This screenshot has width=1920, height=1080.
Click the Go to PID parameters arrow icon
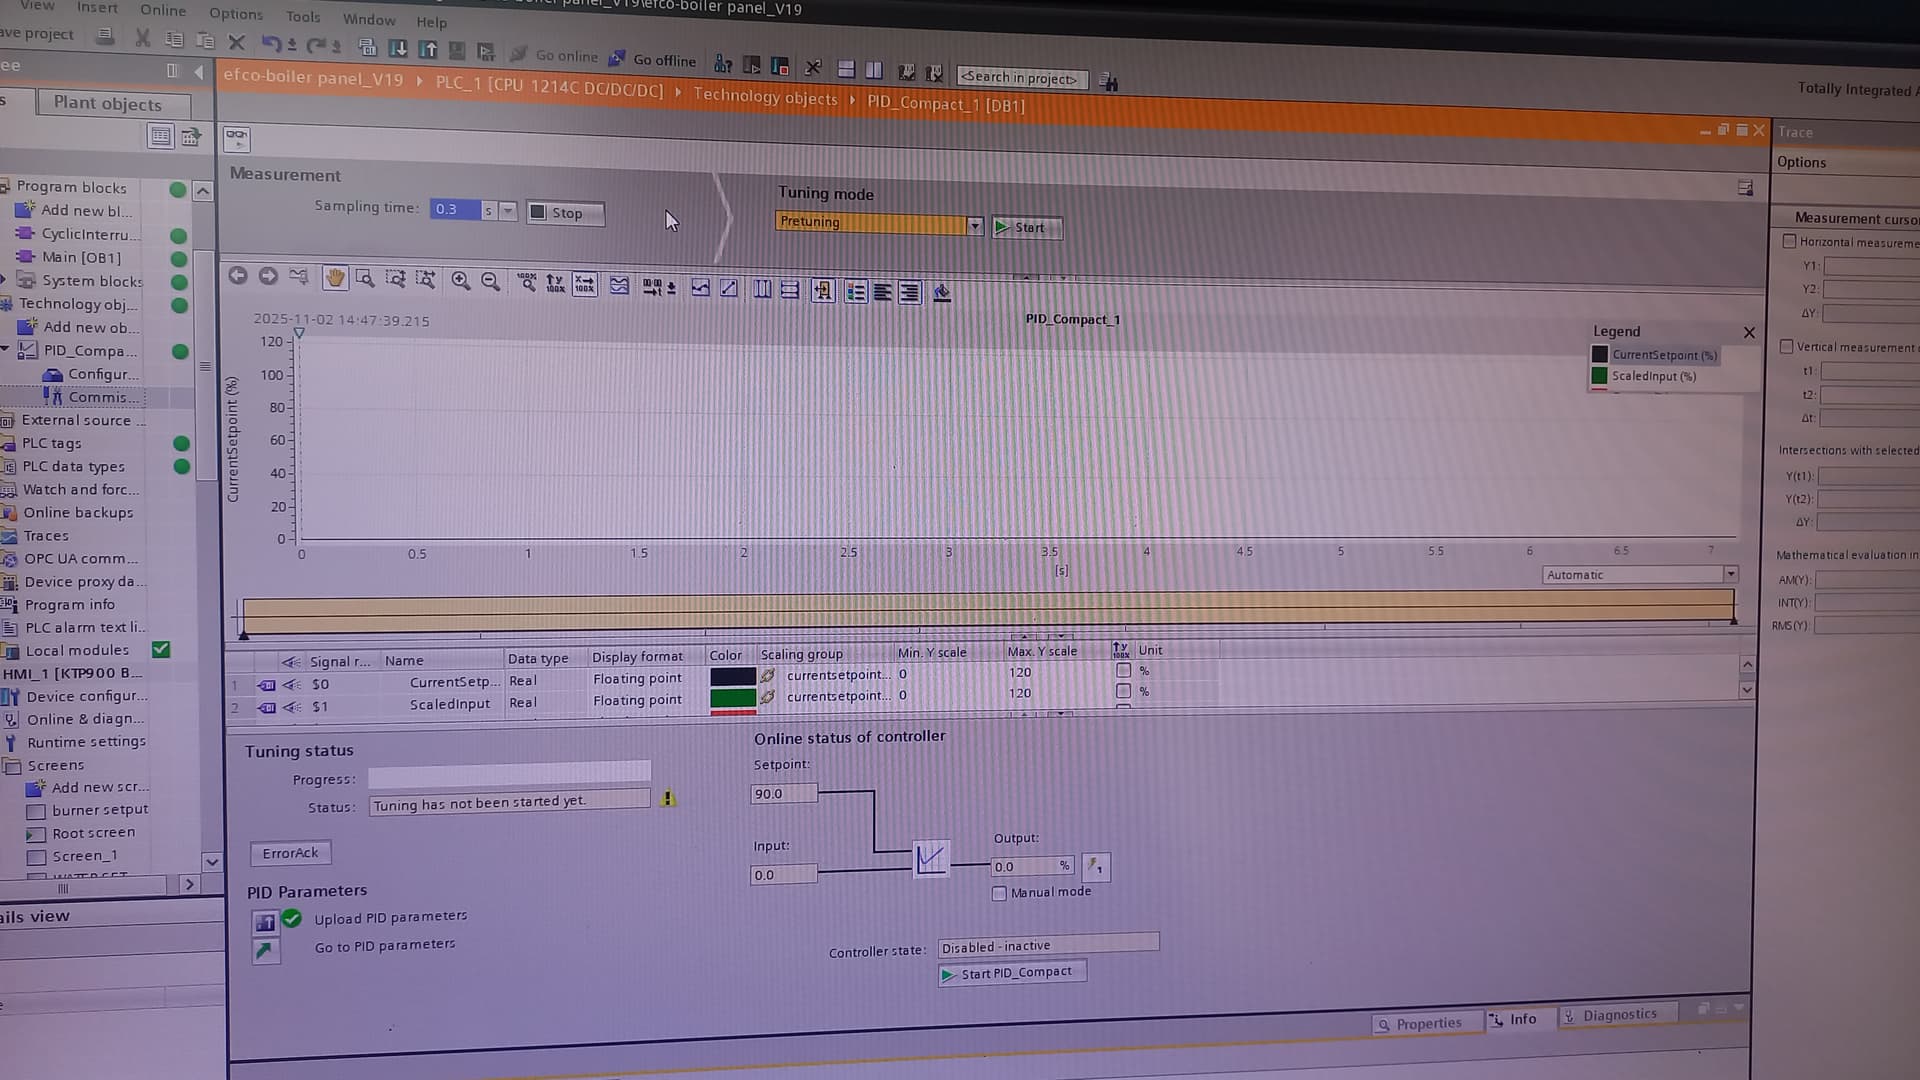click(x=264, y=950)
